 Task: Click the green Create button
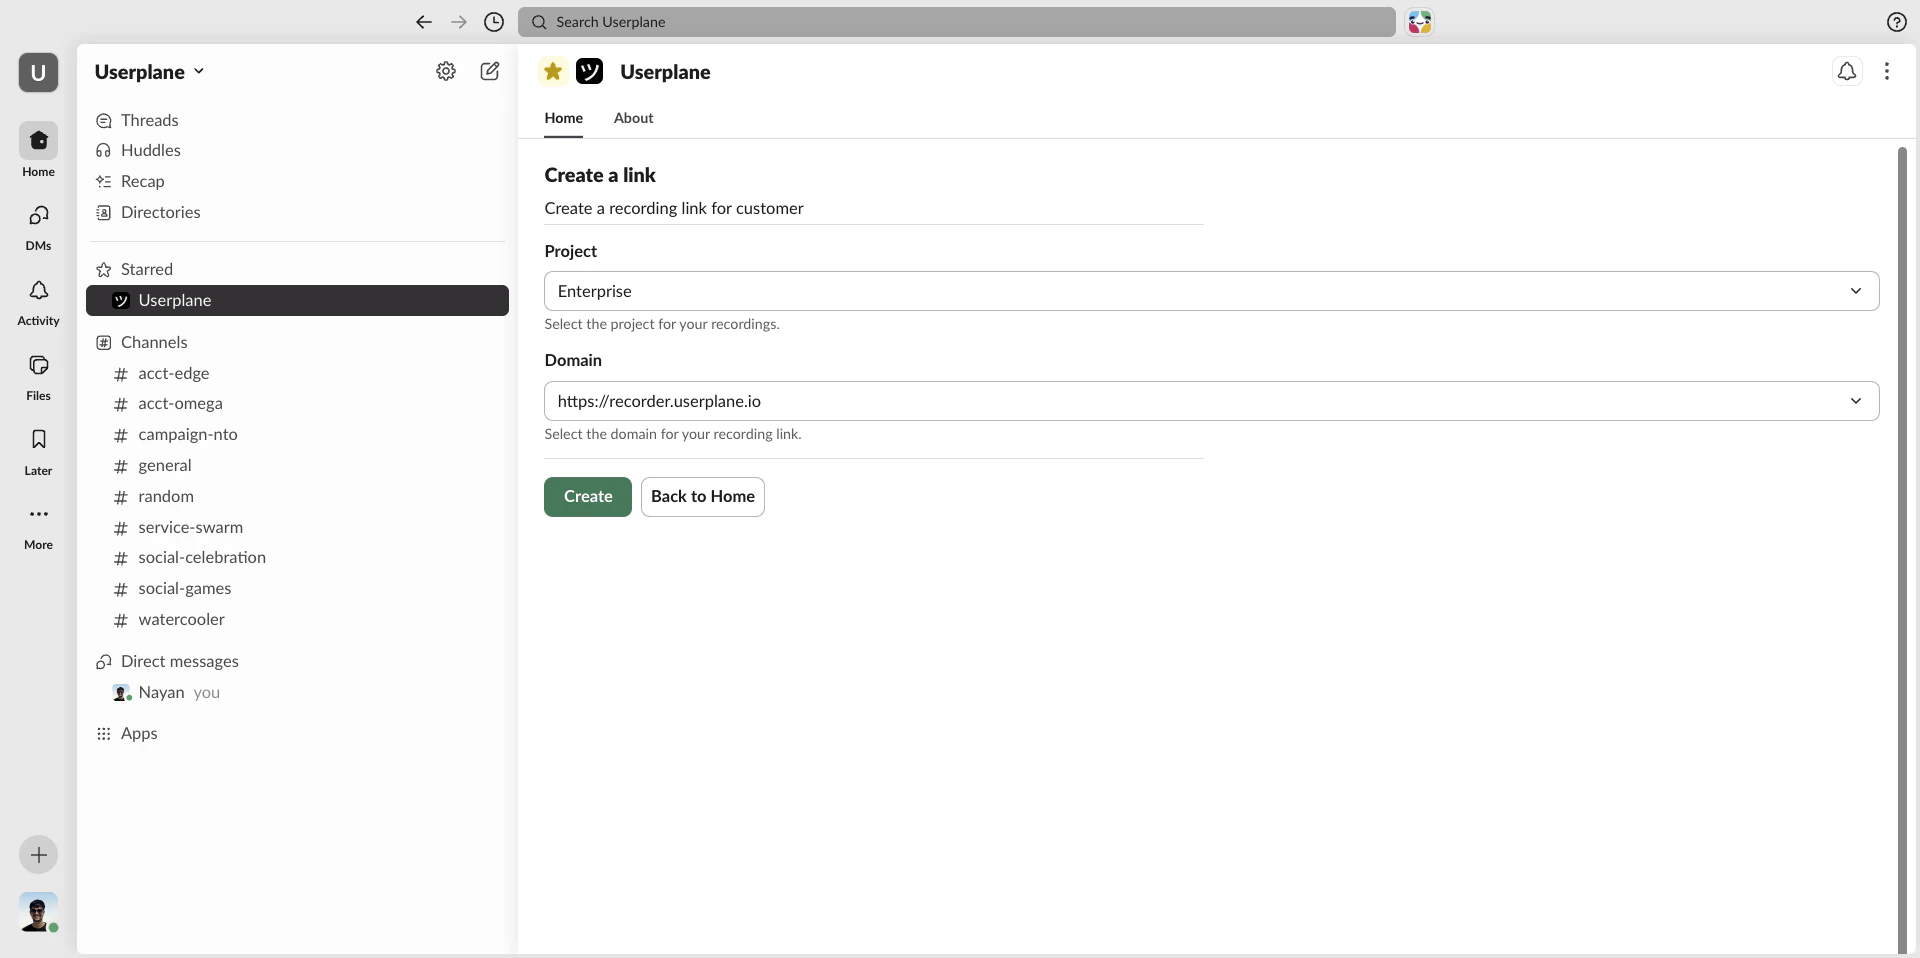(588, 497)
